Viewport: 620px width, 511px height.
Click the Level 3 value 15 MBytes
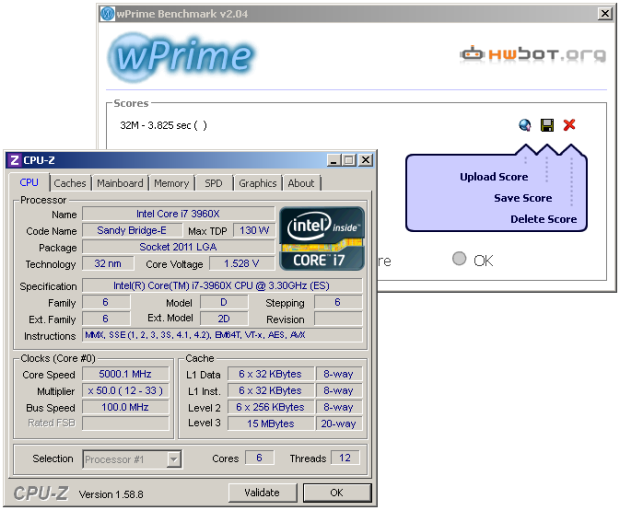pyautogui.click(x=270, y=424)
